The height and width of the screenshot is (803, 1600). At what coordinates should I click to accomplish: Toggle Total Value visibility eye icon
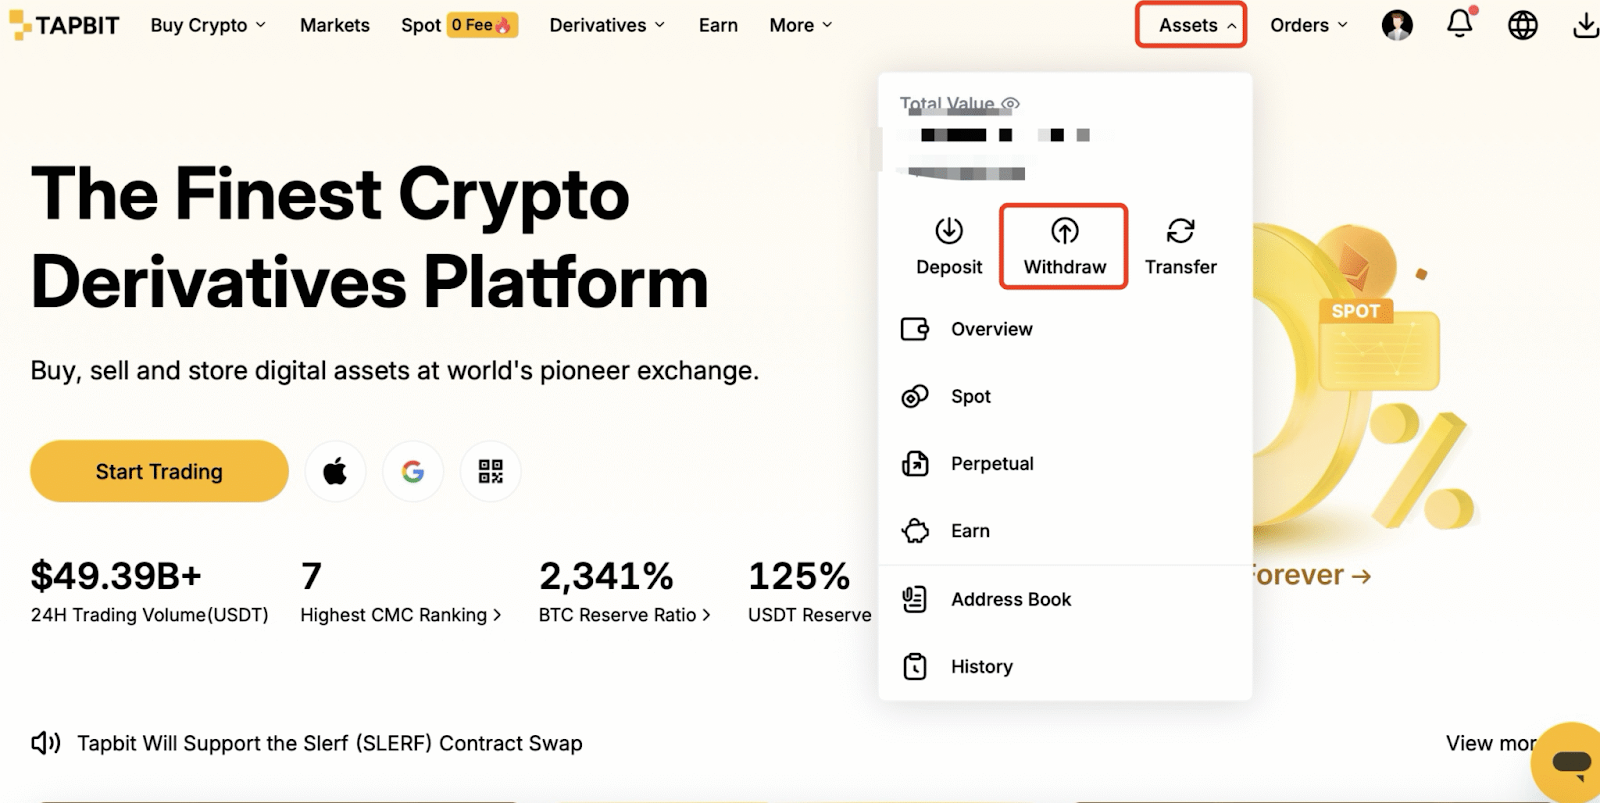tap(1011, 104)
